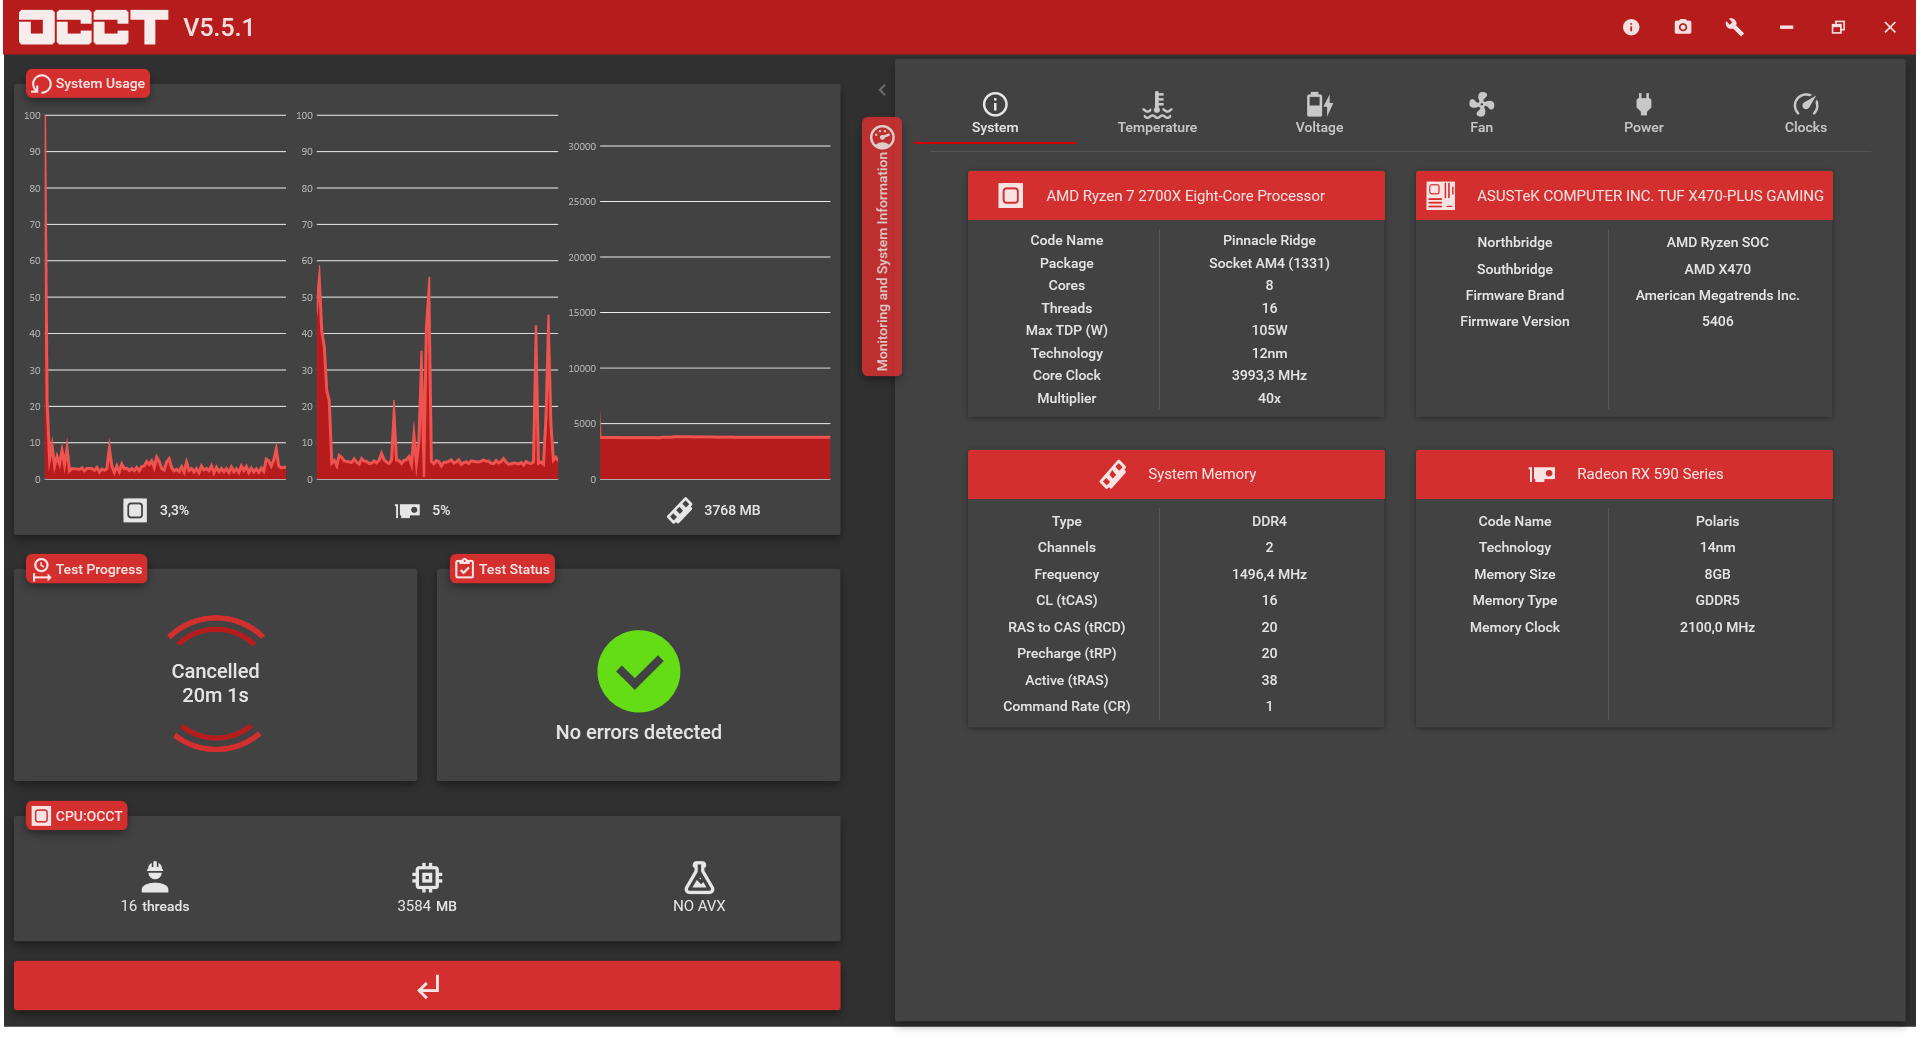Click the RAM icon in System Memory header
This screenshot has width=1920, height=1040.
[x=1113, y=474]
